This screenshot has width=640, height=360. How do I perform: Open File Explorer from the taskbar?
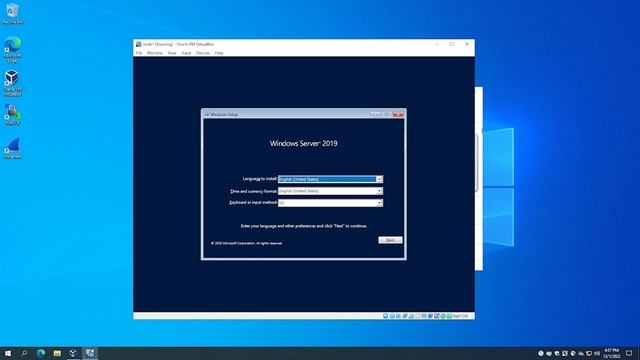(57, 353)
